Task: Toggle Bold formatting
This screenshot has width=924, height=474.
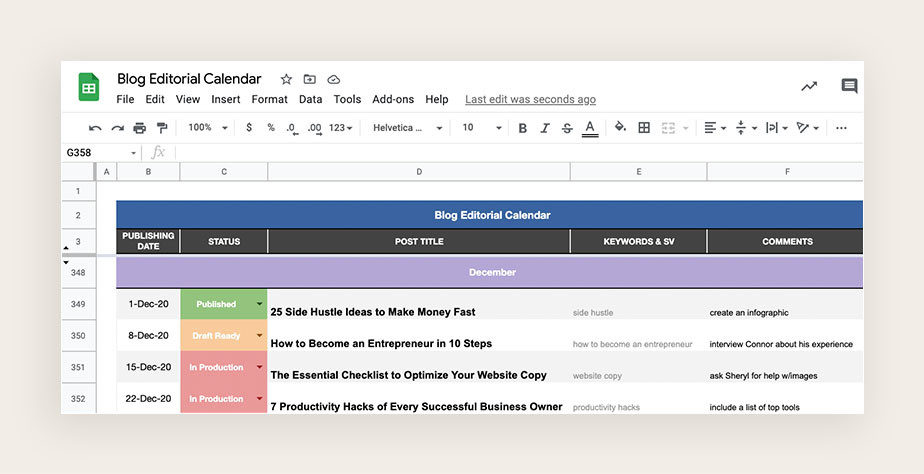Action: tap(522, 128)
